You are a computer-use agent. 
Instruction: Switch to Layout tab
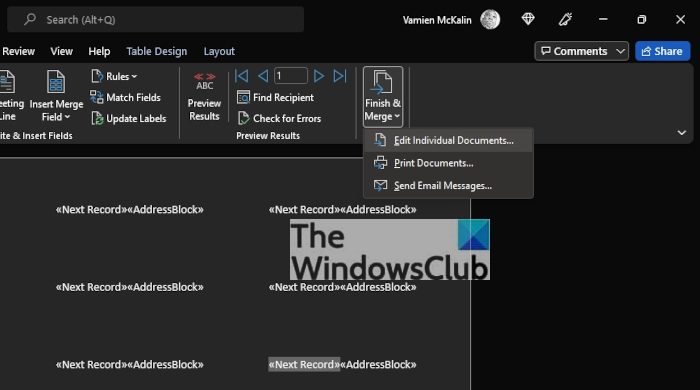coord(219,51)
